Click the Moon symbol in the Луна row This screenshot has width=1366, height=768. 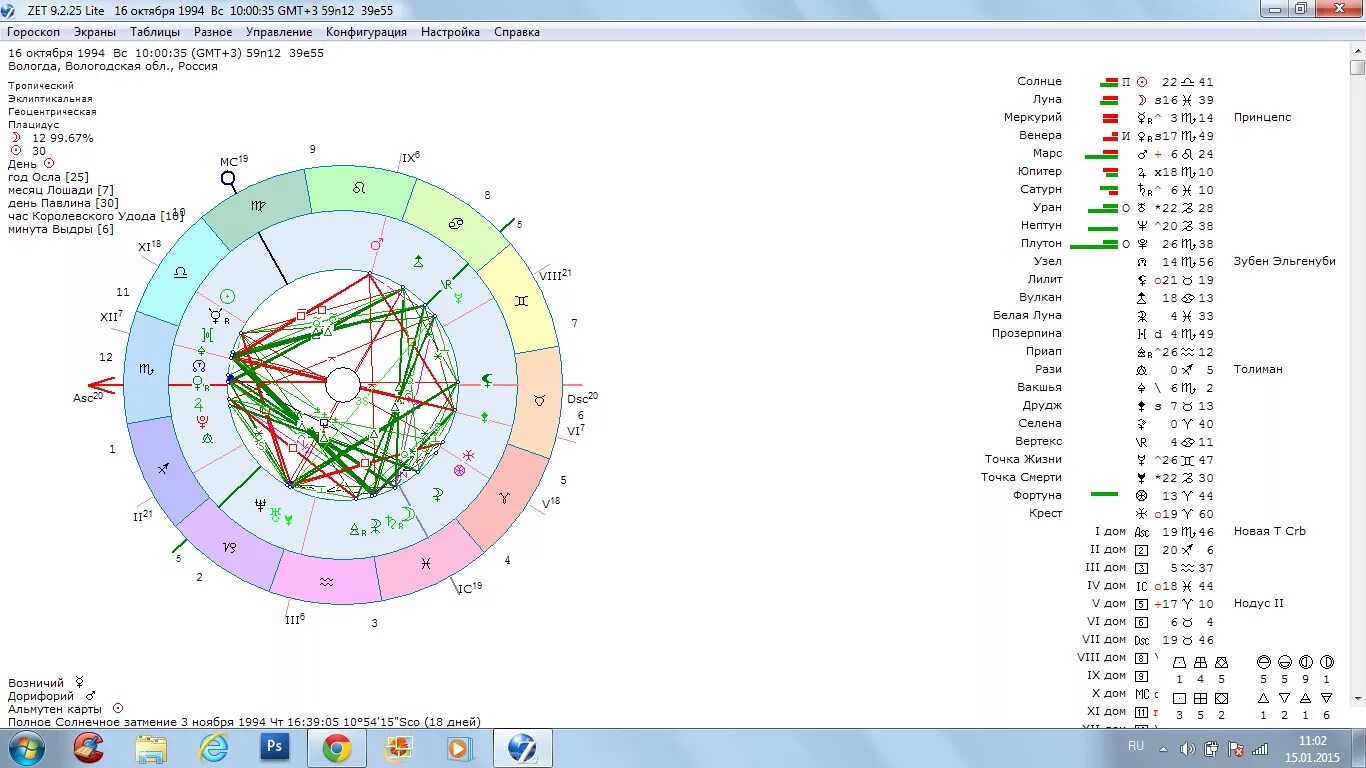[x=1142, y=100]
